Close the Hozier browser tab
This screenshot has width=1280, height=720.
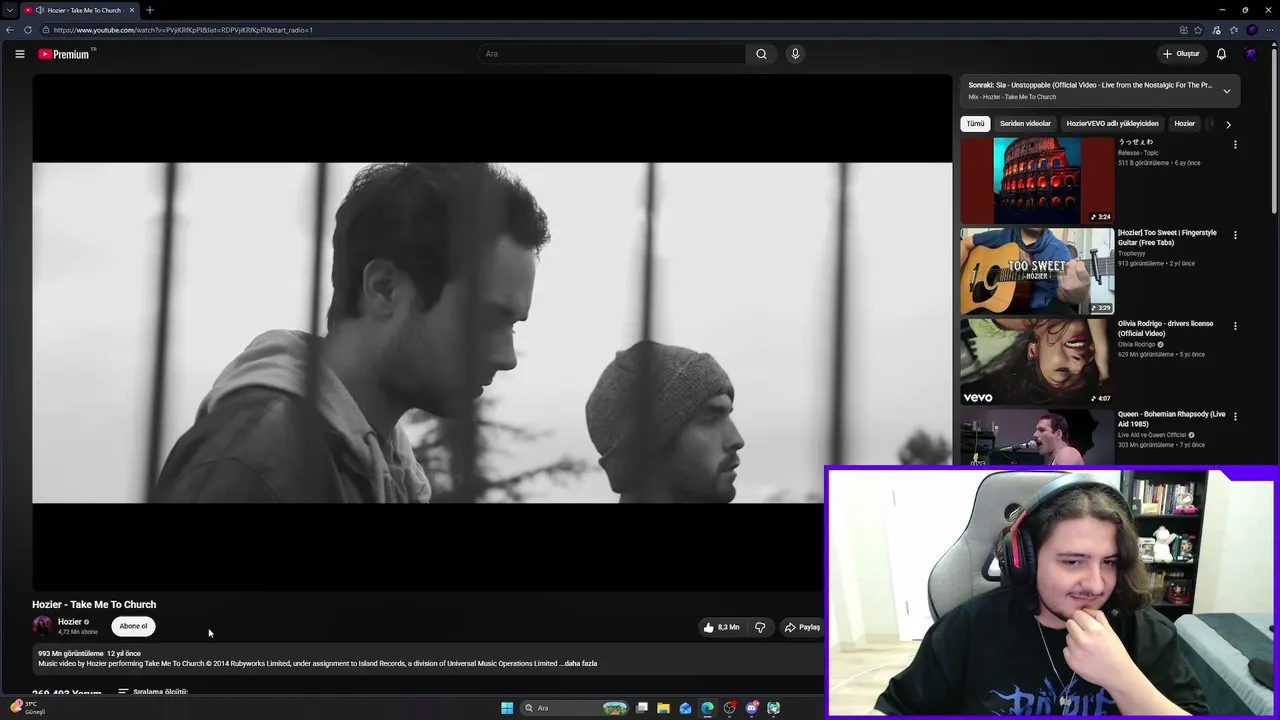(x=131, y=10)
